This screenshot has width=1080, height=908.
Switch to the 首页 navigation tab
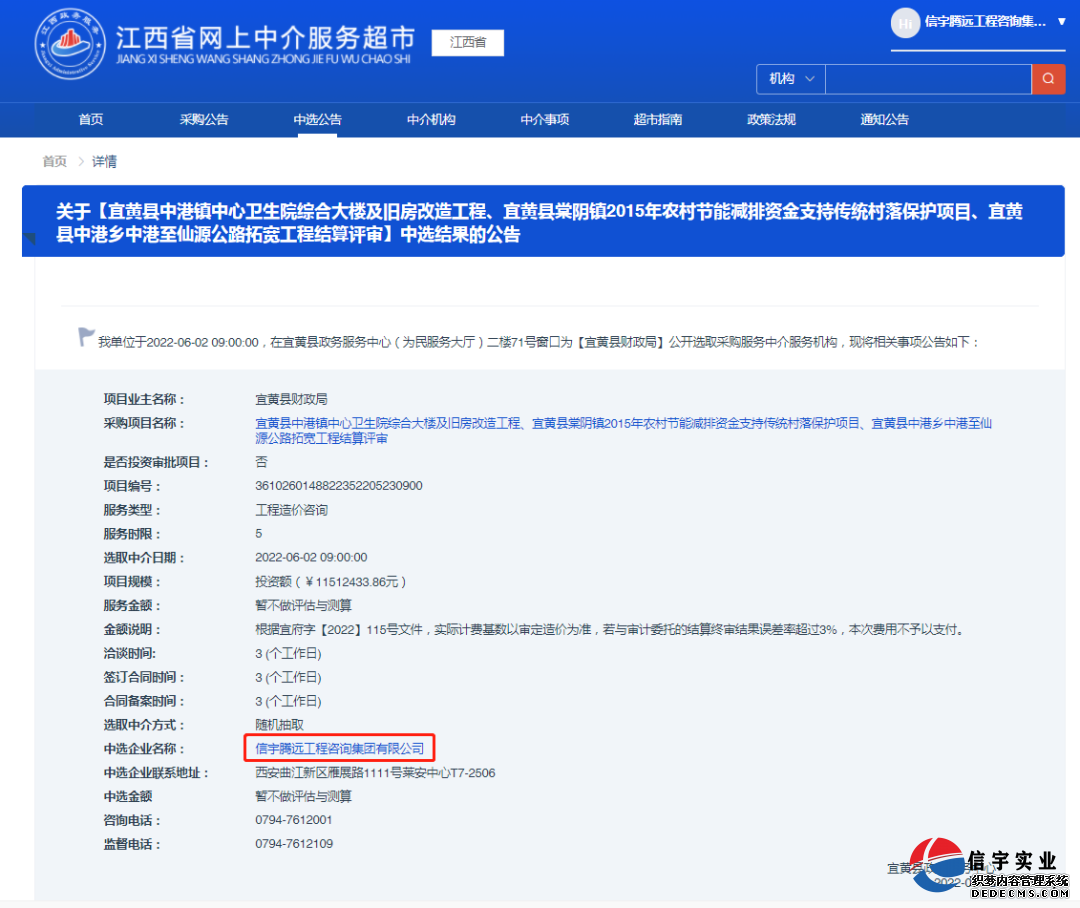(x=90, y=119)
